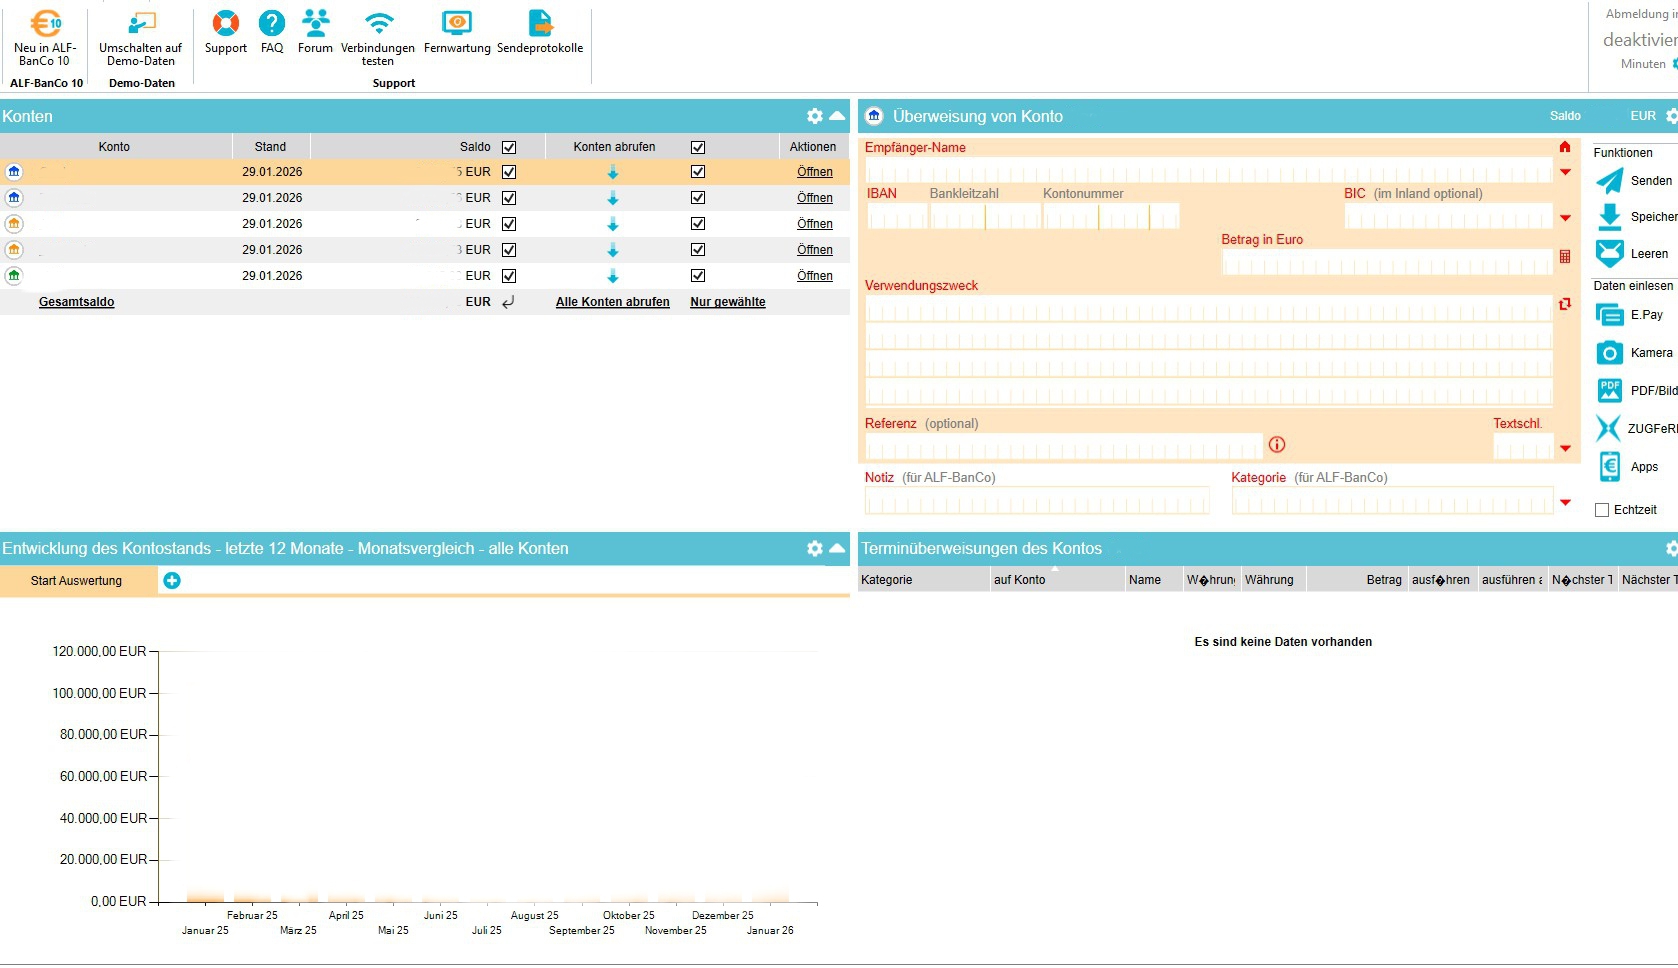
Task: Open the FAQ help icon
Action: (x=272, y=23)
